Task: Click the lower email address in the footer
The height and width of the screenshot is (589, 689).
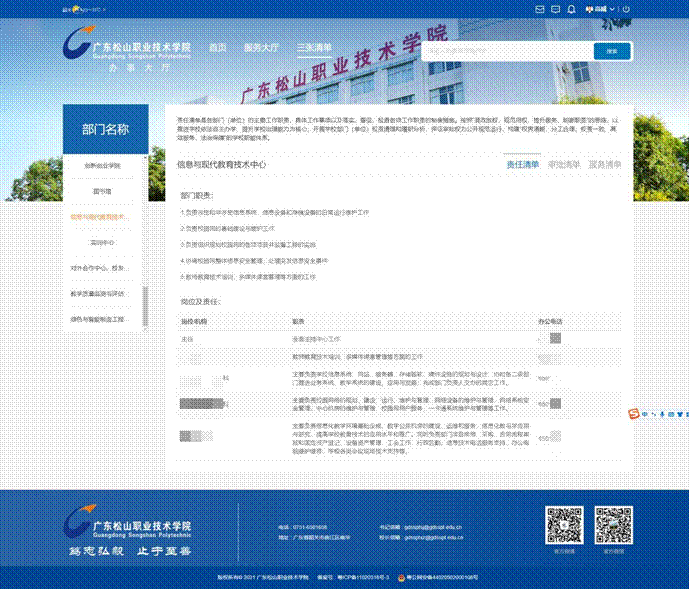Action: point(433,537)
